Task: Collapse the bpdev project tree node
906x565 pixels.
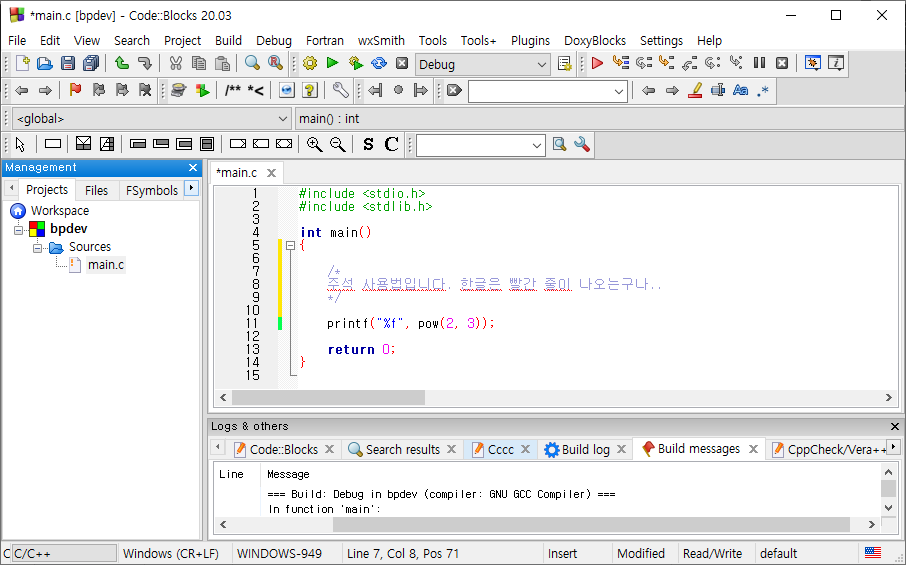Action: click(18, 230)
